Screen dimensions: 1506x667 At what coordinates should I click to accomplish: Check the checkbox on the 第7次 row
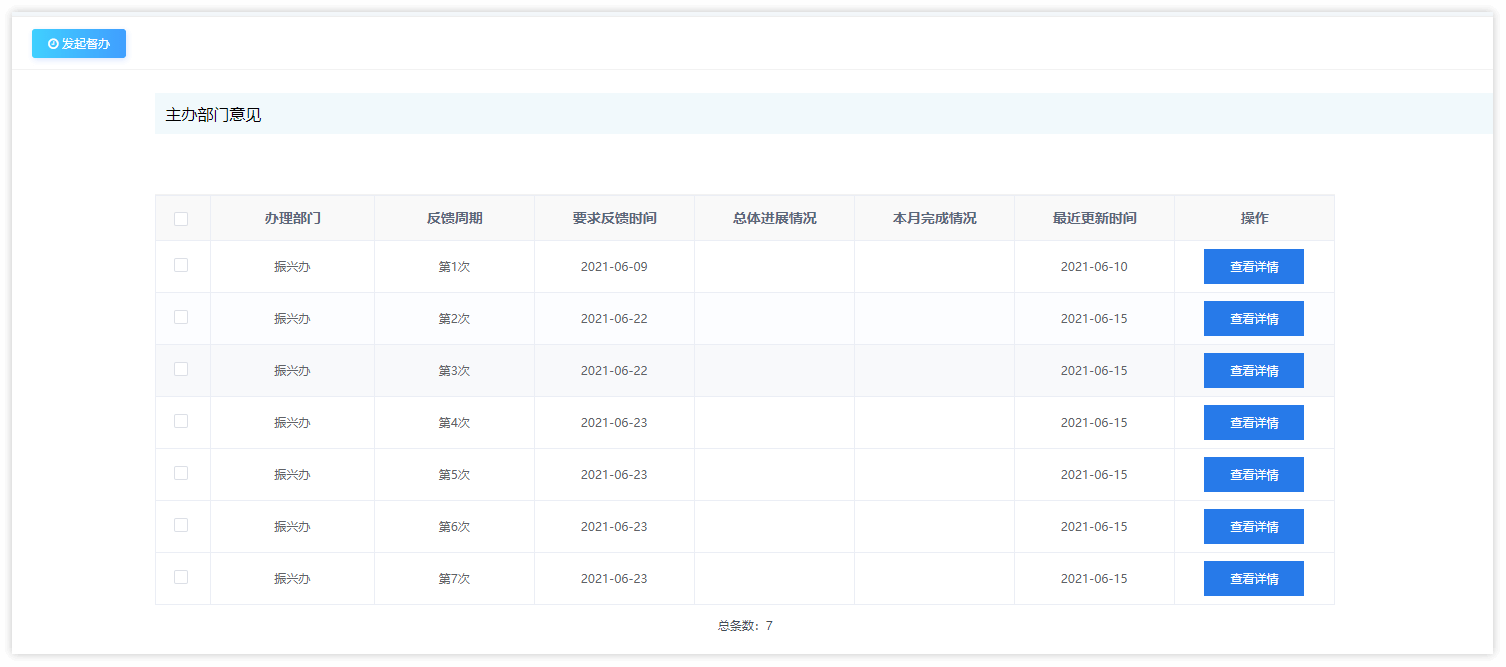(x=182, y=578)
